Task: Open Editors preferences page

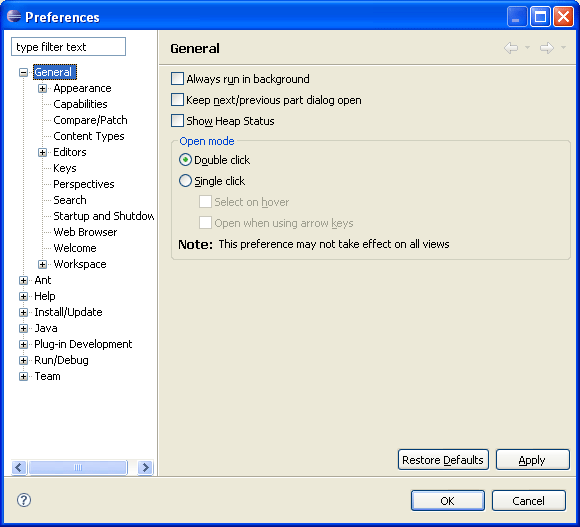Action: 70,152
